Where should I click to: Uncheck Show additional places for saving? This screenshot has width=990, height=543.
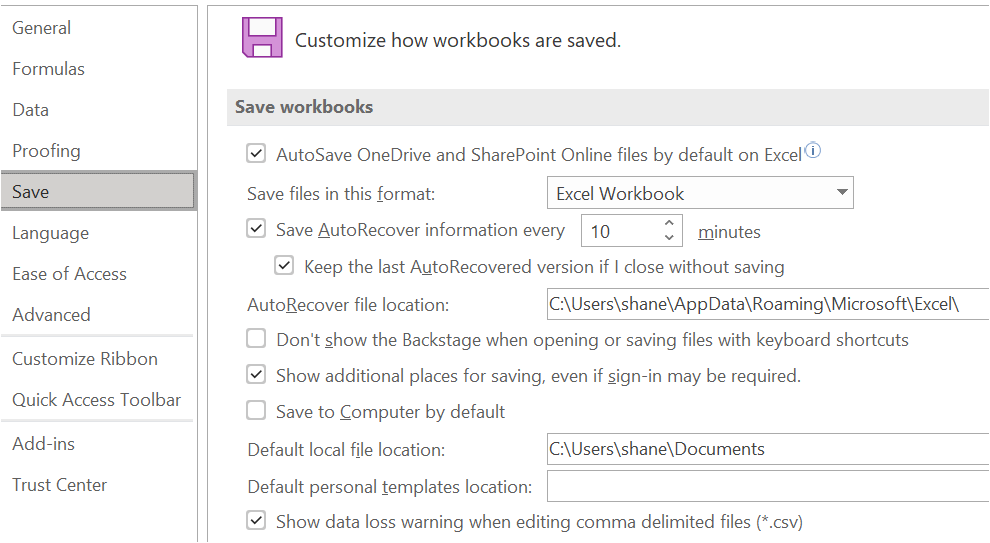coord(256,374)
